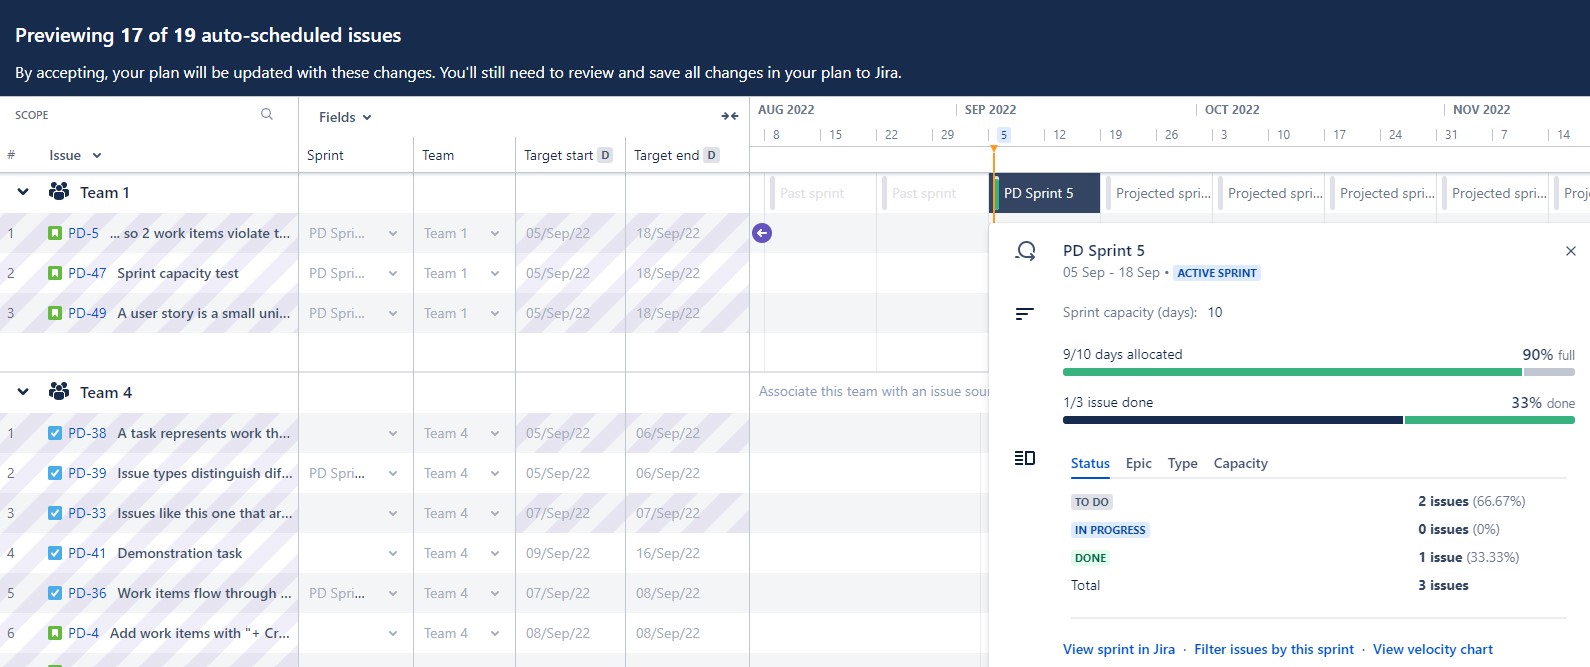This screenshot has width=1590, height=667.
Task: Open sprint dropdown for PD-49 row
Action: click(x=393, y=313)
